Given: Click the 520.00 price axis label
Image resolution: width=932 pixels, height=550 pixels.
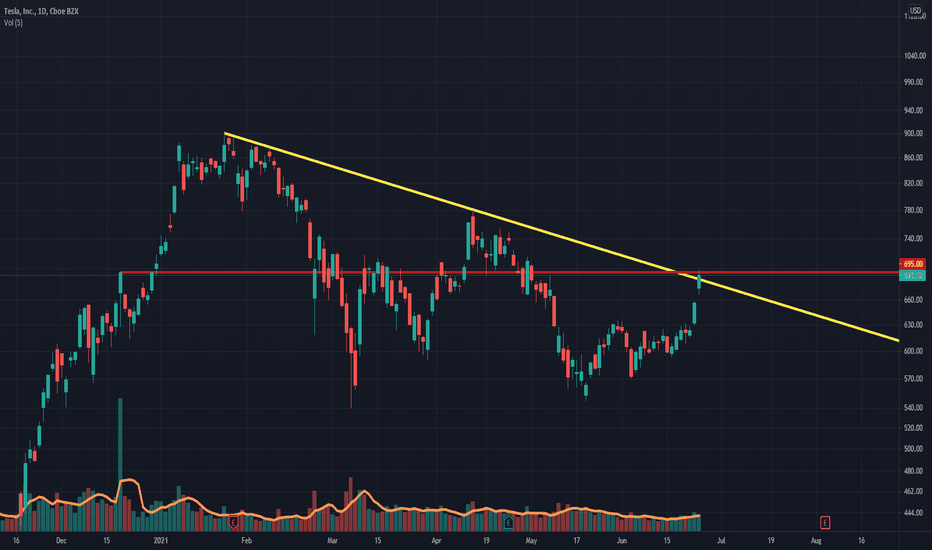Looking at the screenshot, I should click(914, 428).
